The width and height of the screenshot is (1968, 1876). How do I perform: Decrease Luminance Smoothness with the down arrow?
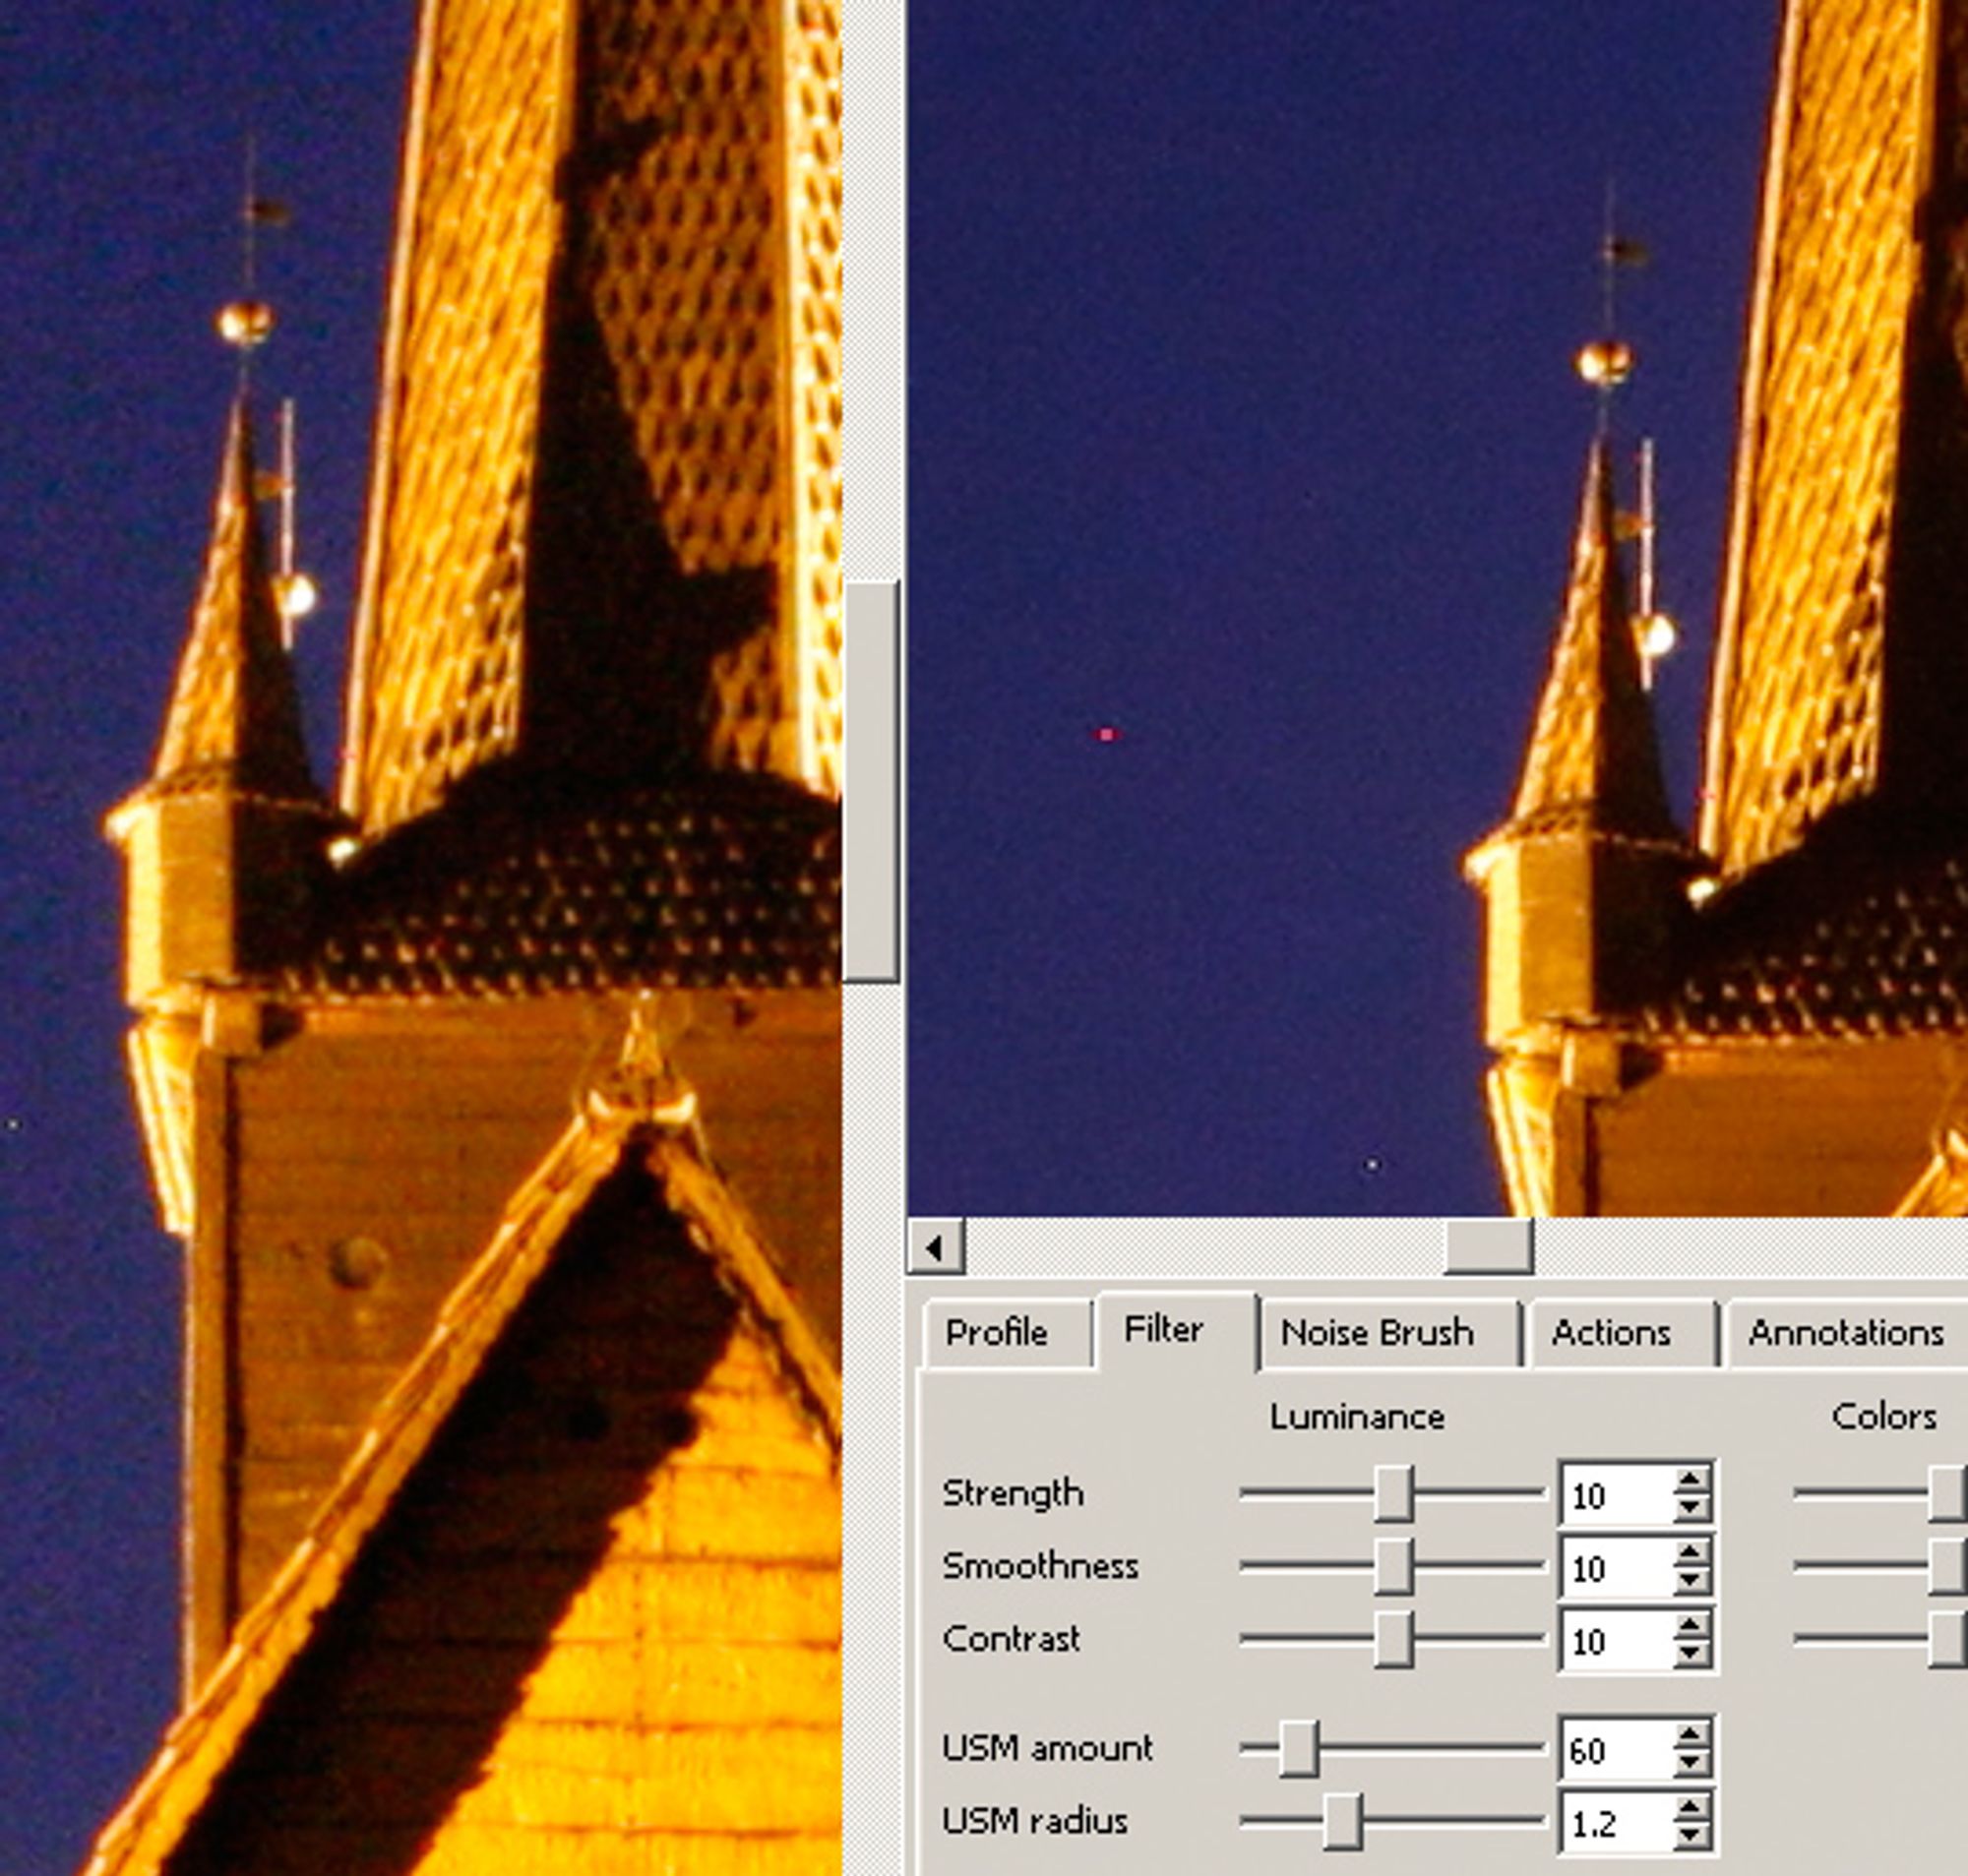(x=1692, y=1581)
